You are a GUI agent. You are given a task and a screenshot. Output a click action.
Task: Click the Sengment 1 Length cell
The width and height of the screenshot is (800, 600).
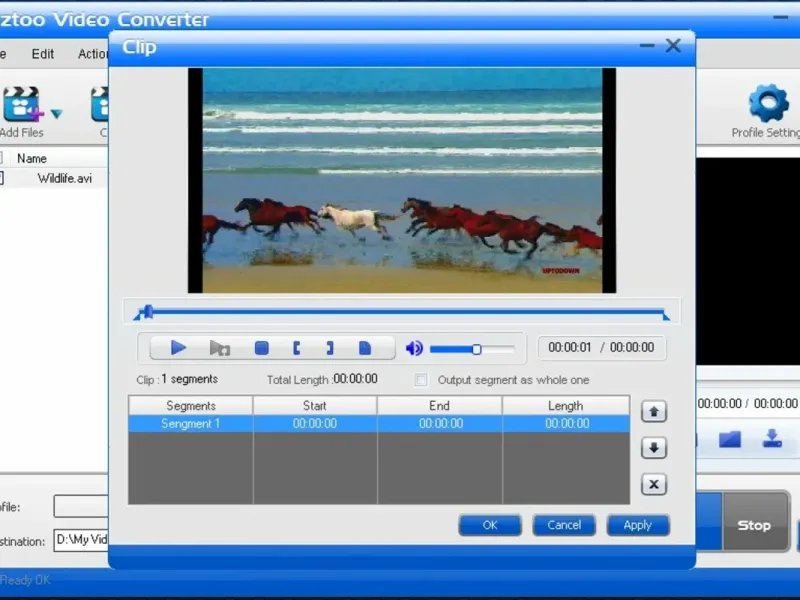point(567,423)
